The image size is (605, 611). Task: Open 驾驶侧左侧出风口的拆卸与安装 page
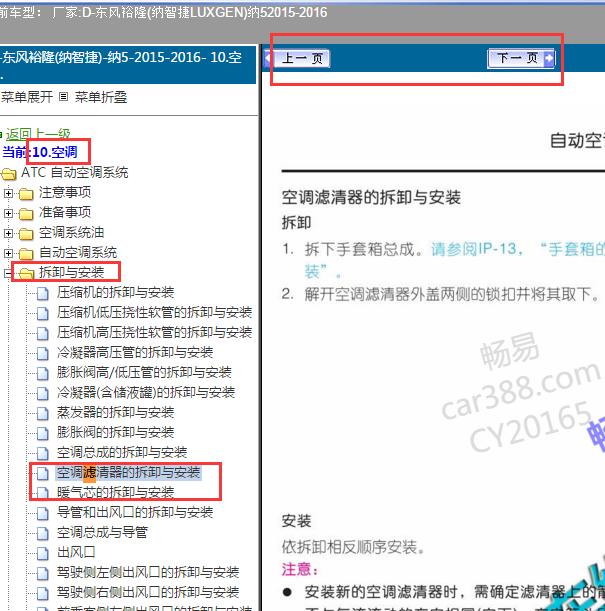click(148, 572)
